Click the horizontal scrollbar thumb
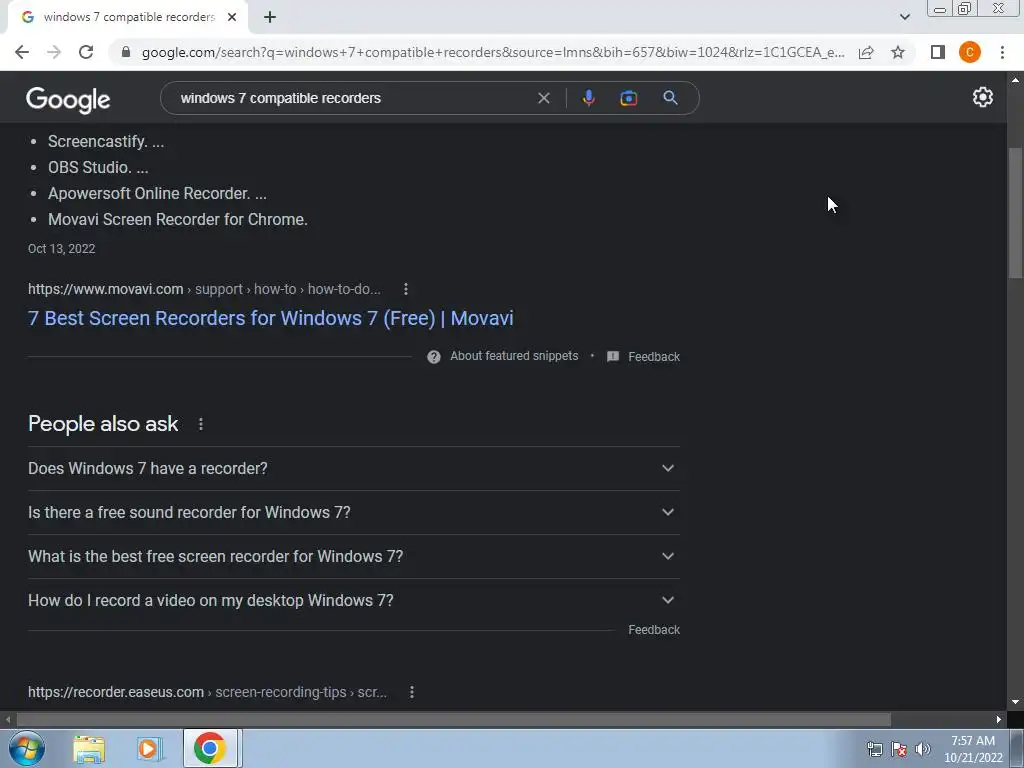The height and width of the screenshot is (768, 1024). pyautogui.click(x=453, y=719)
